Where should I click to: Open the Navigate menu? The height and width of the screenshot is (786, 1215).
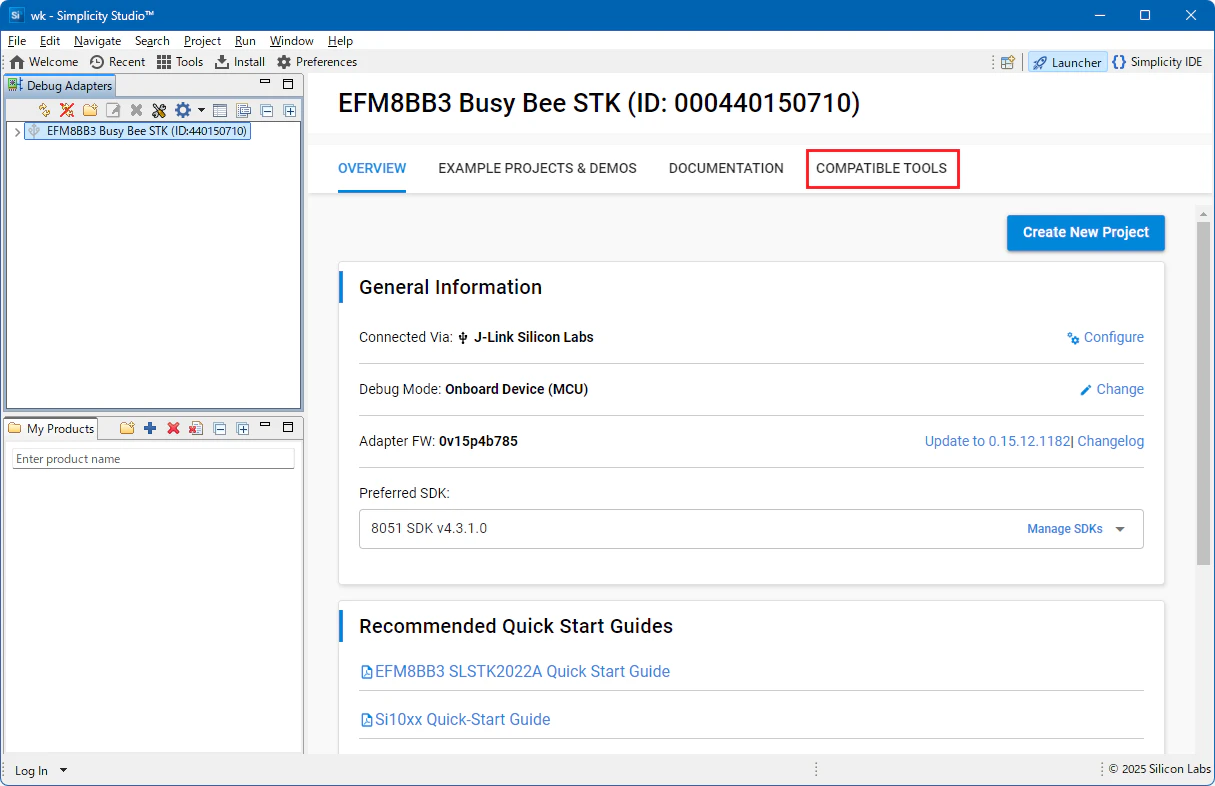tap(97, 41)
